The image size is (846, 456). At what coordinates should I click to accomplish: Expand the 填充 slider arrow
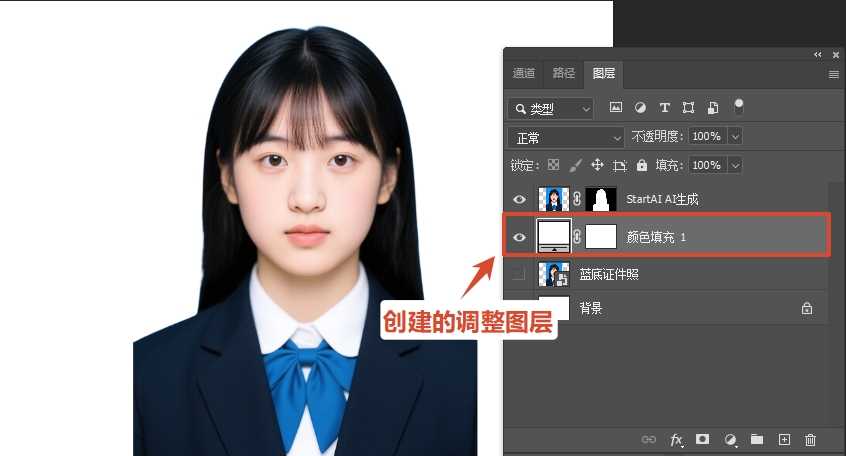pyautogui.click(x=735, y=165)
